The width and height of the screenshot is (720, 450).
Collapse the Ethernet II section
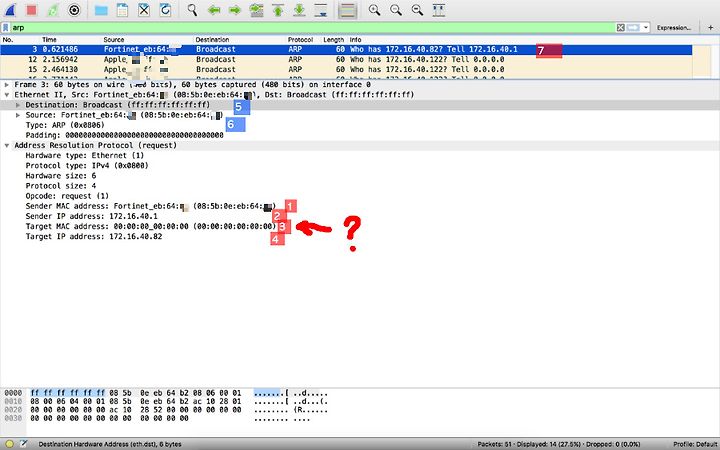tap(6, 95)
